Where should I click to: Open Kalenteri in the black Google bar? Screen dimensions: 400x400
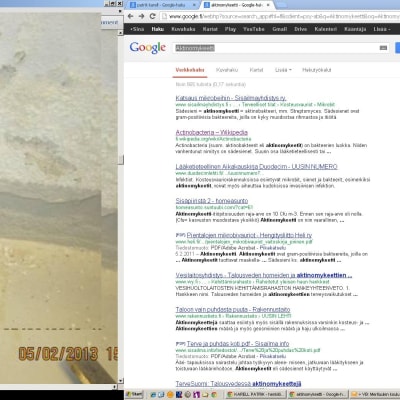(x=325, y=29)
